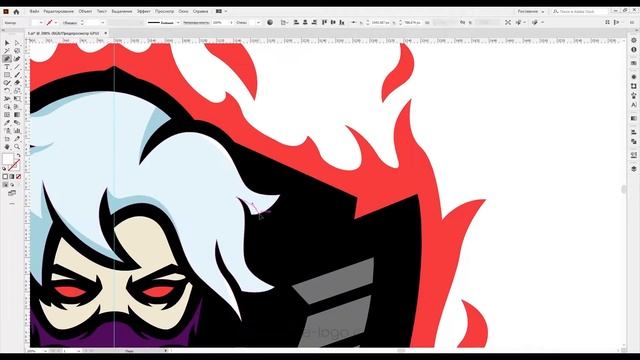This screenshot has height=360, width=640.
Task: Set paint mode to Color button
Action: point(5,177)
